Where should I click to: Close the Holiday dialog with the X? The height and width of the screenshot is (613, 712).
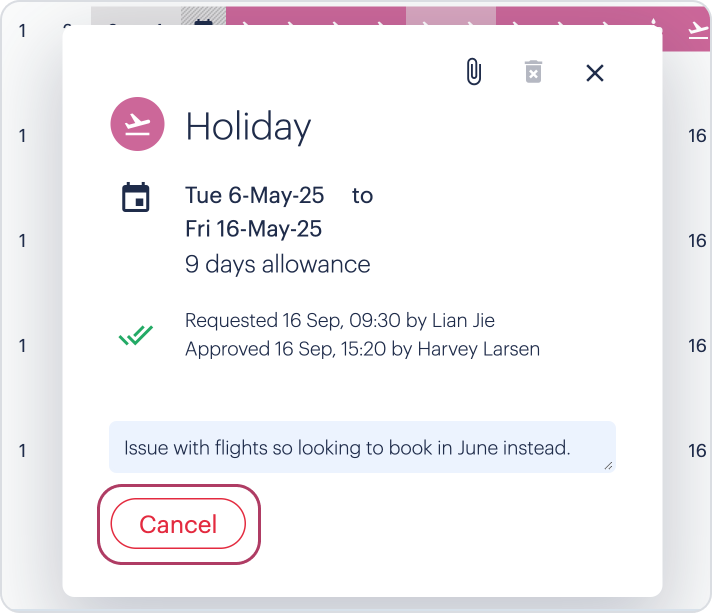pos(594,73)
